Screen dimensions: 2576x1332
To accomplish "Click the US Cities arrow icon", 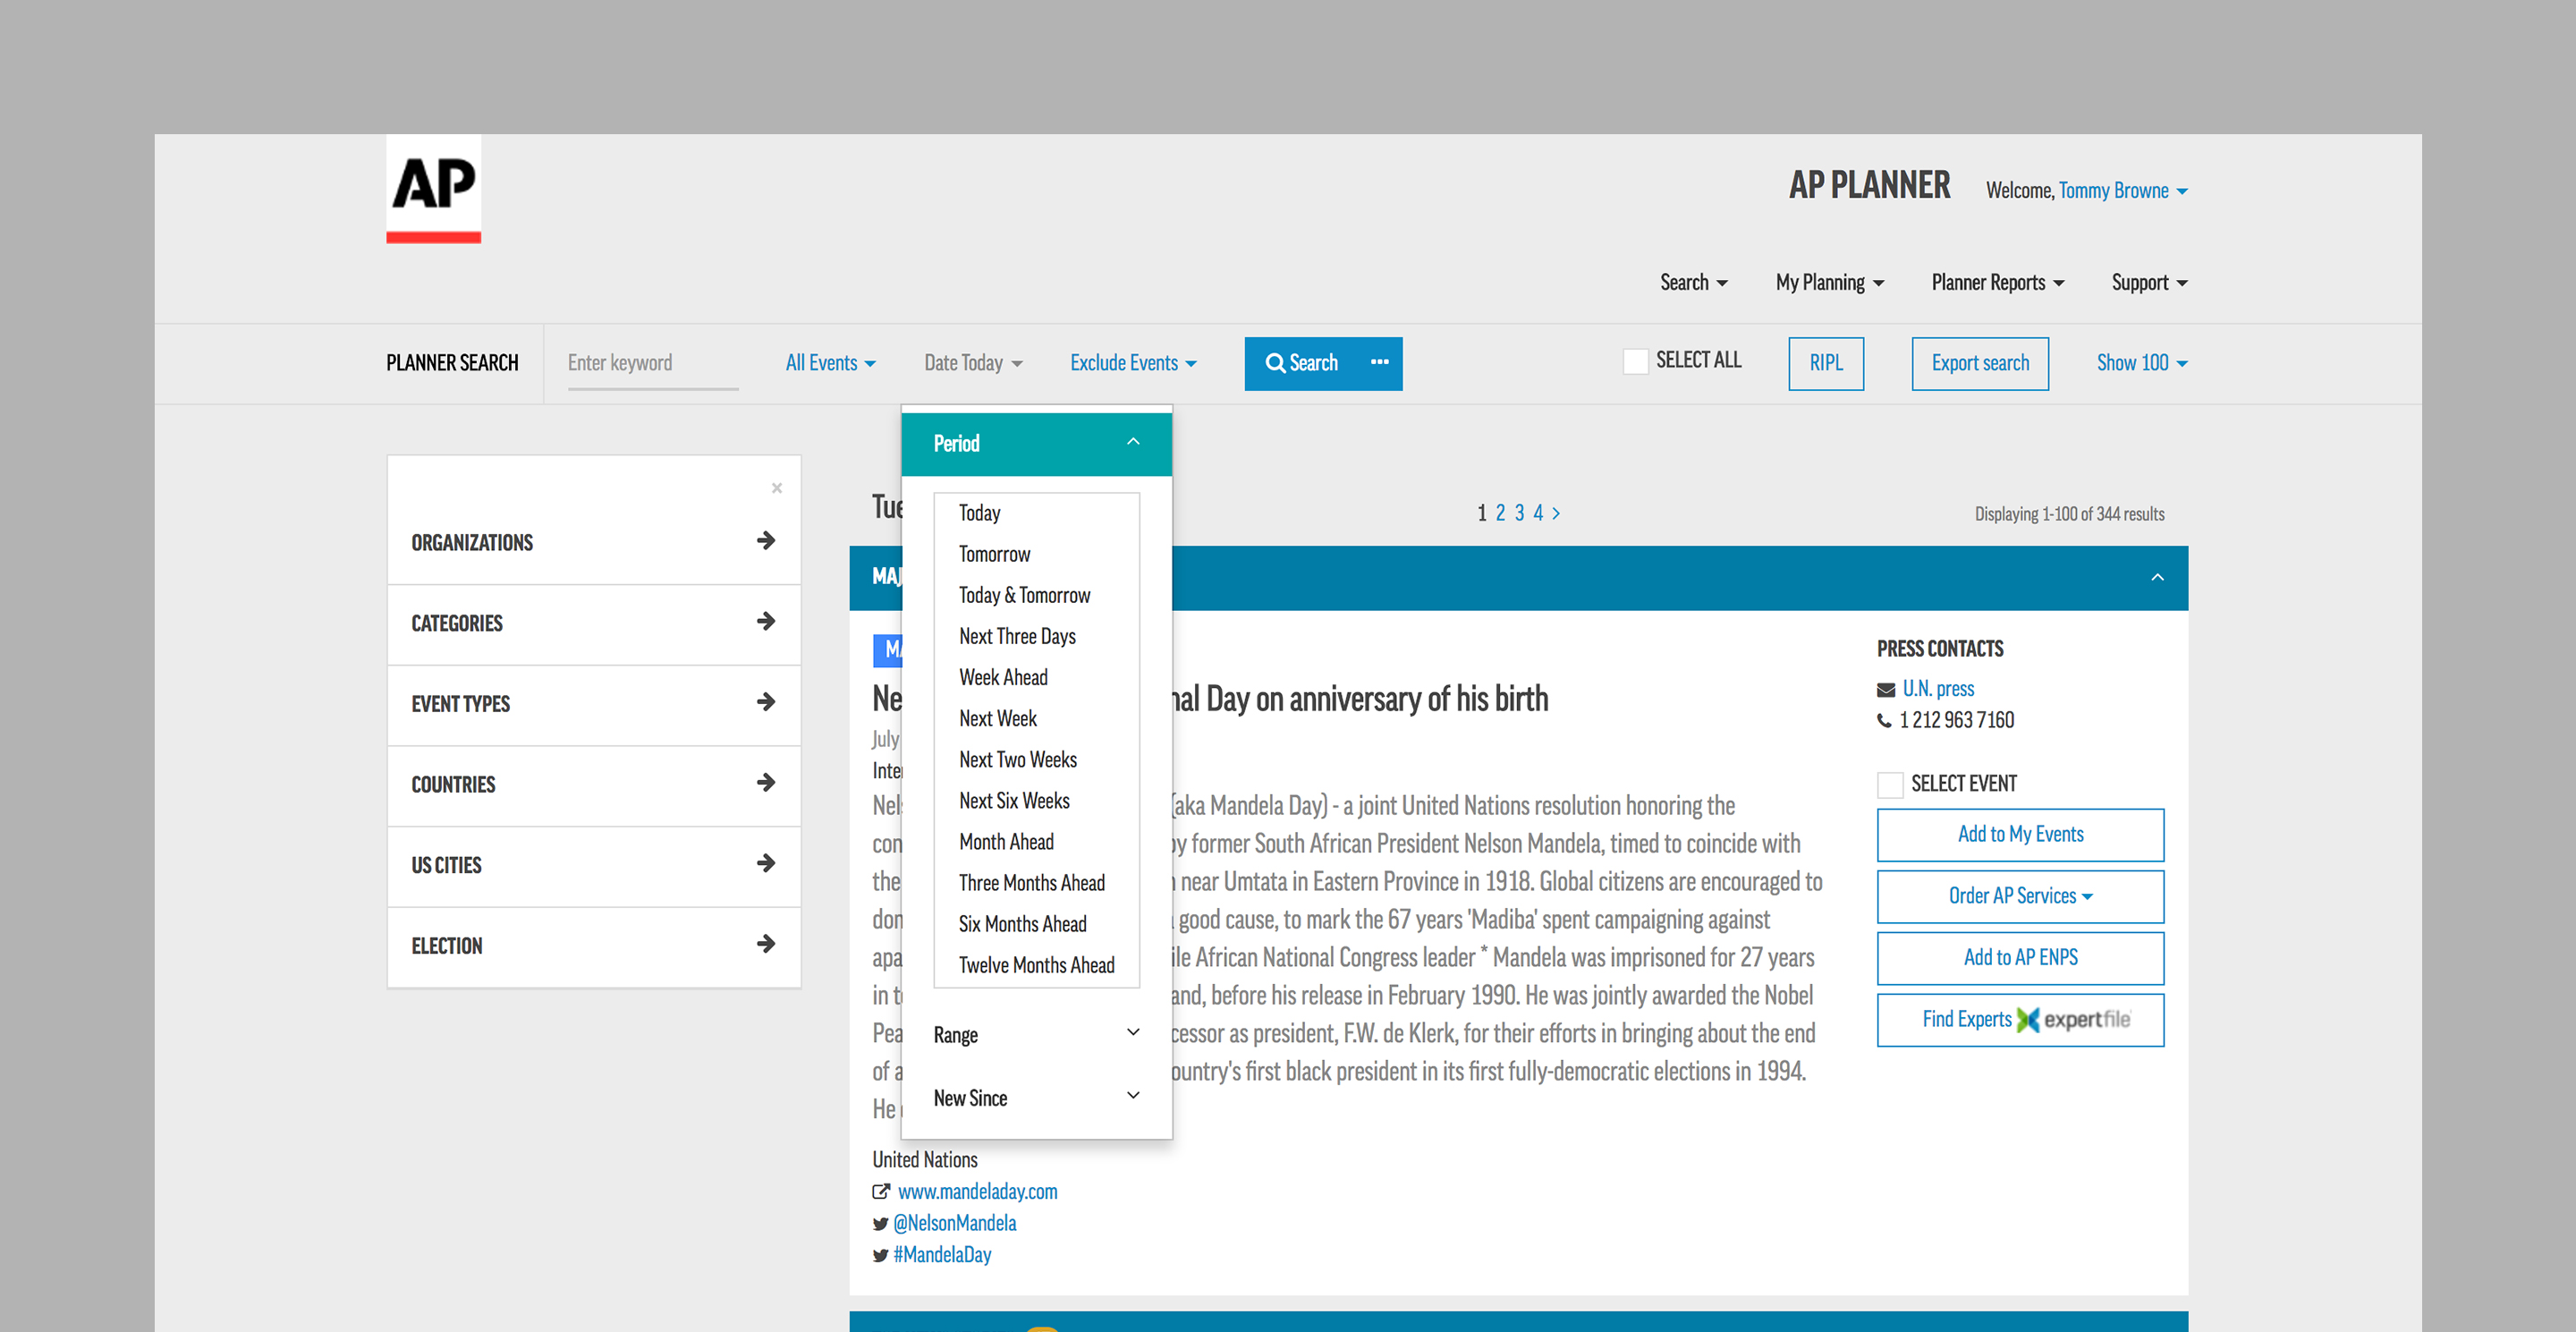I will [766, 863].
